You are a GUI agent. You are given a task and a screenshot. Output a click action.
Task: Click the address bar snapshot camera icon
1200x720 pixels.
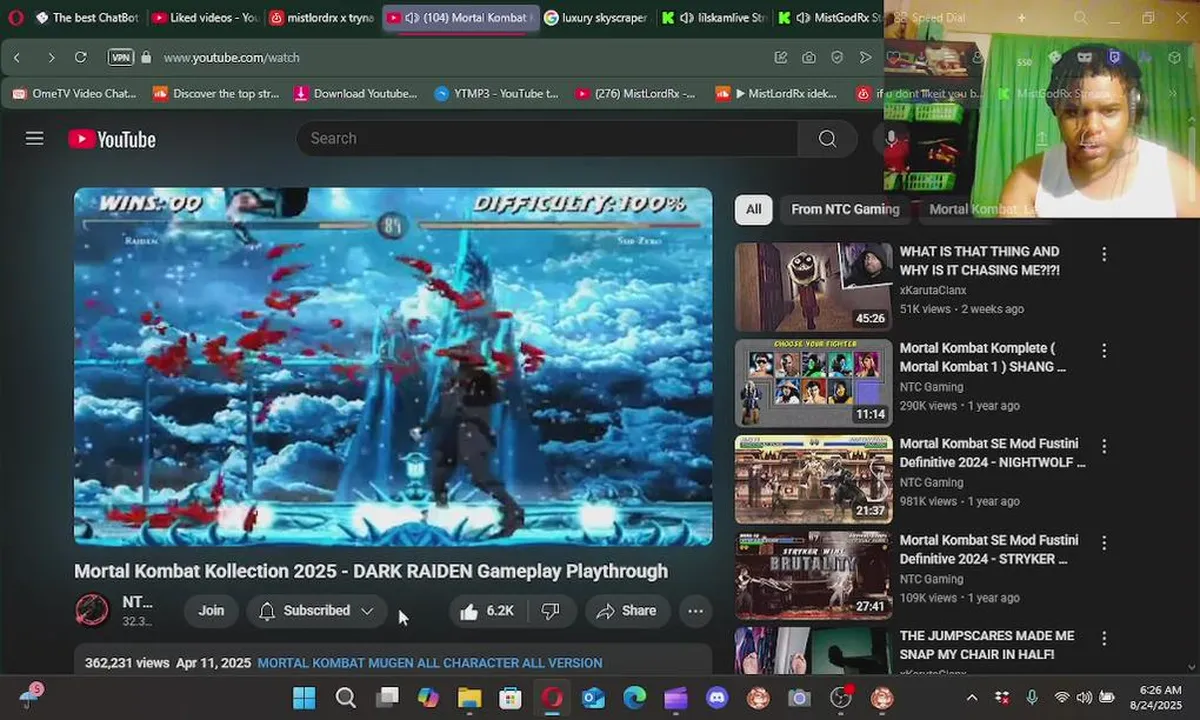tap(808, 58)
